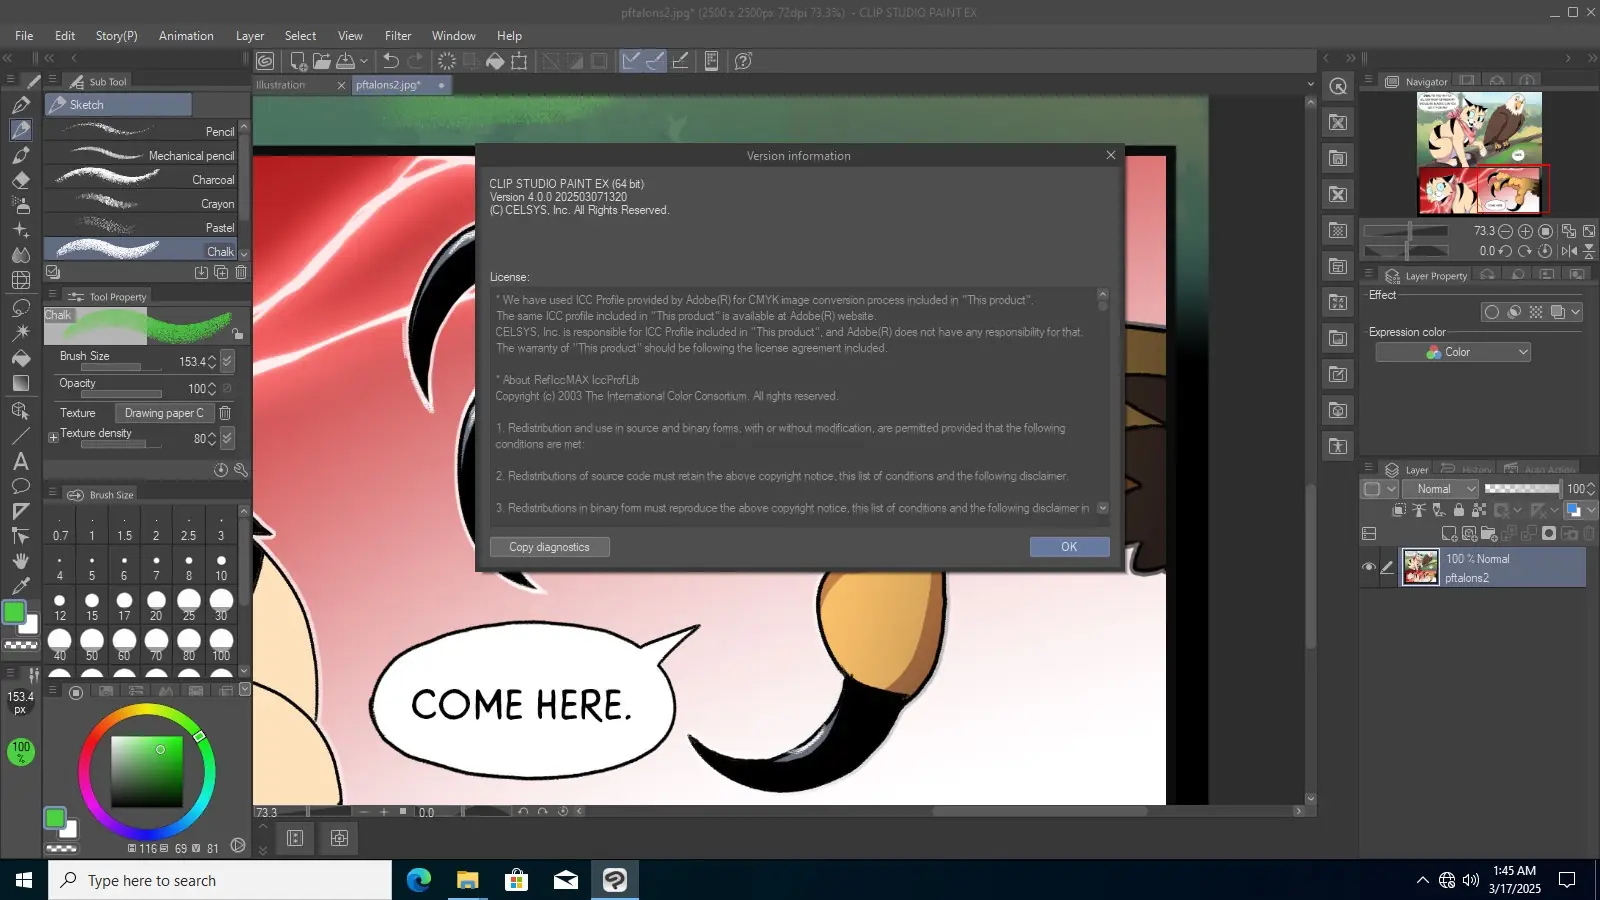Select the Sketch sub tool group
This screenshot has width=1600, height=900.
[118, 105]
